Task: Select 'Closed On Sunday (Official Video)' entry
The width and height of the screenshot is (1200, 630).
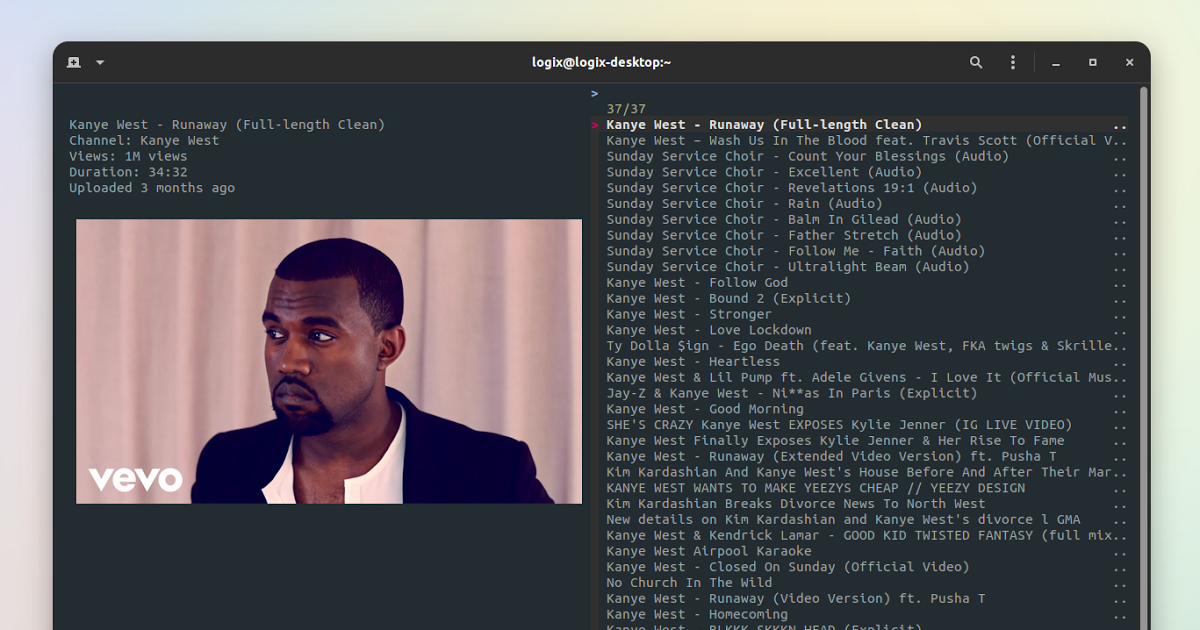Action: coord(866,567)
